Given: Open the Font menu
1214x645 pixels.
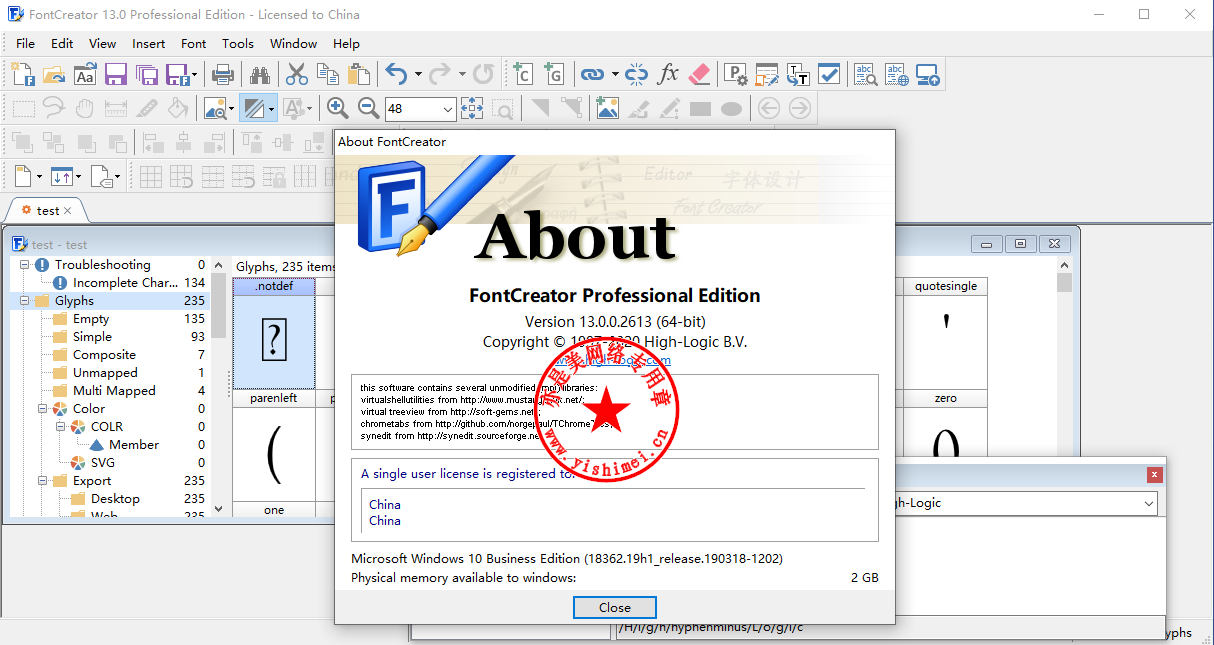Looking at the screenshot, I should [x=194, y=43].
